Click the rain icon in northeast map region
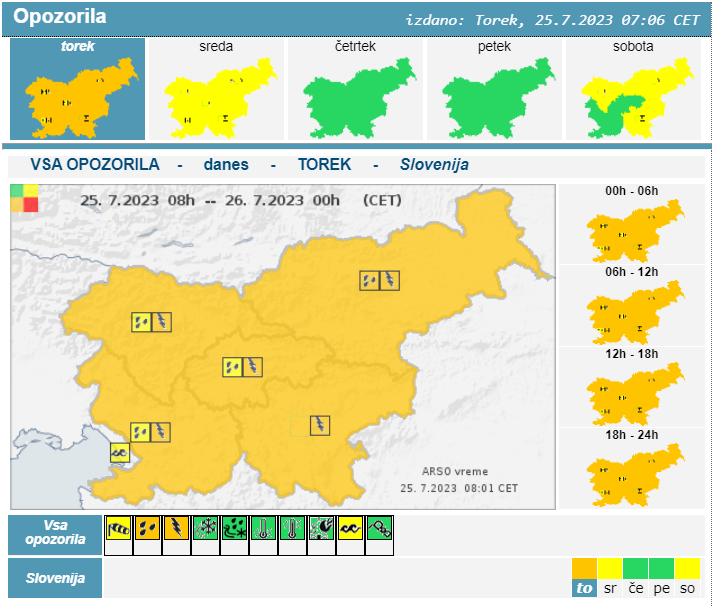This screenshot has width=712, height=607. click(x=370, y=281)
